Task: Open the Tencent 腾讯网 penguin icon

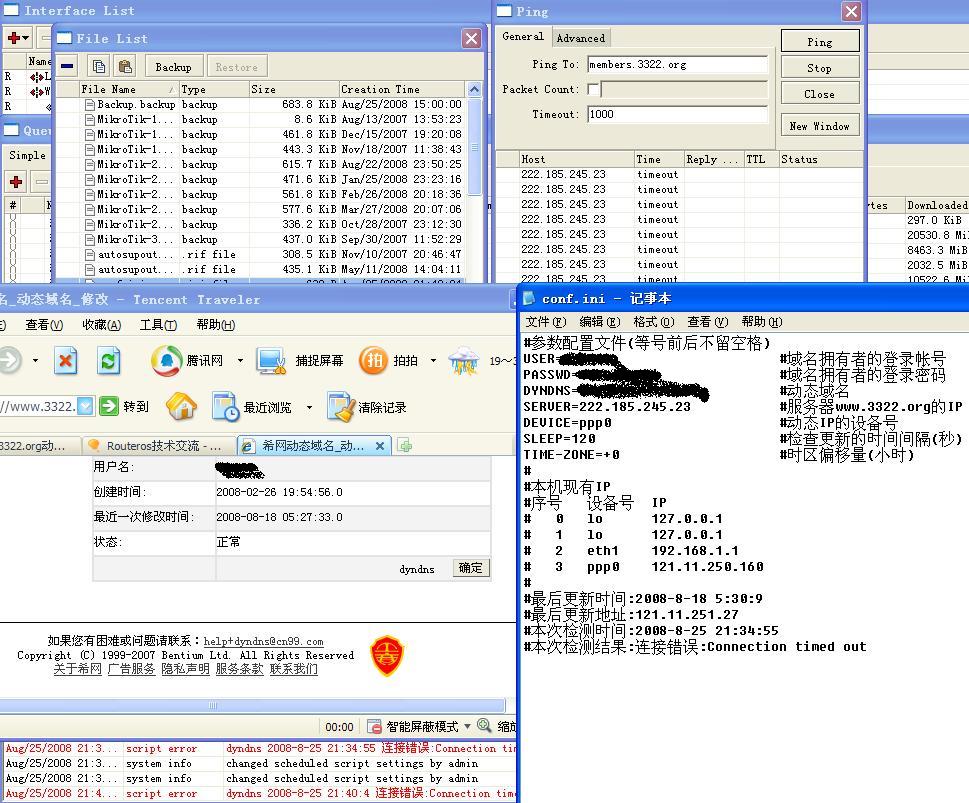Action: [x=166, y=360]
